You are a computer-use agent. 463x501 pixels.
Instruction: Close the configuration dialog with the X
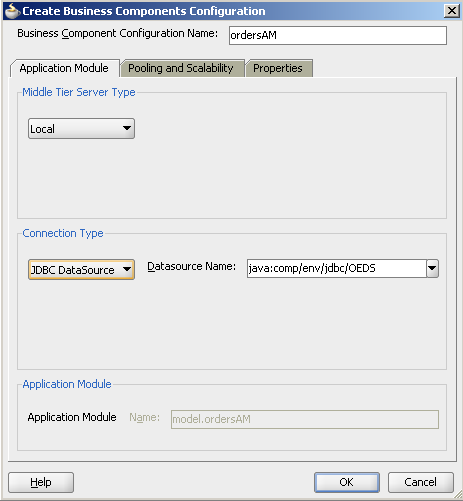(452, 11)
